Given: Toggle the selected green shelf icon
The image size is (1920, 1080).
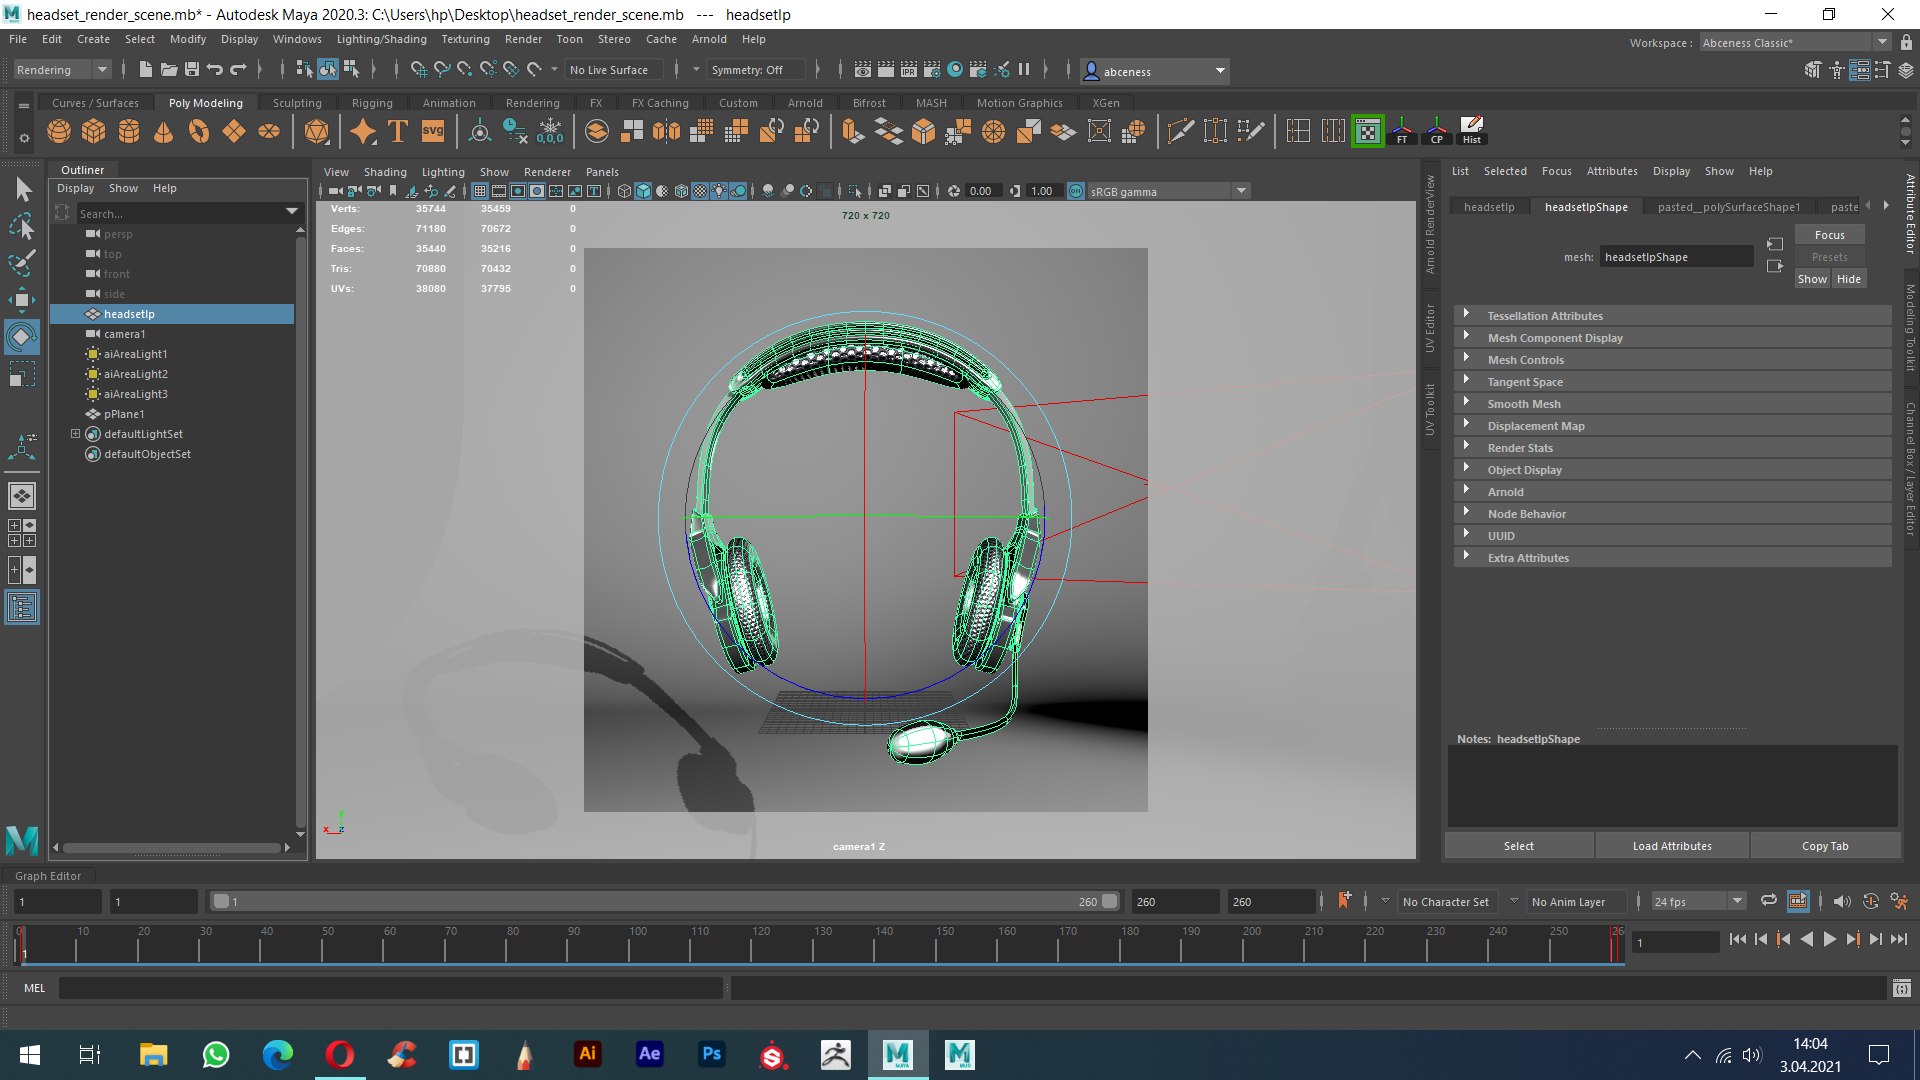Looking at the screenshot, I should [1367, 131].
